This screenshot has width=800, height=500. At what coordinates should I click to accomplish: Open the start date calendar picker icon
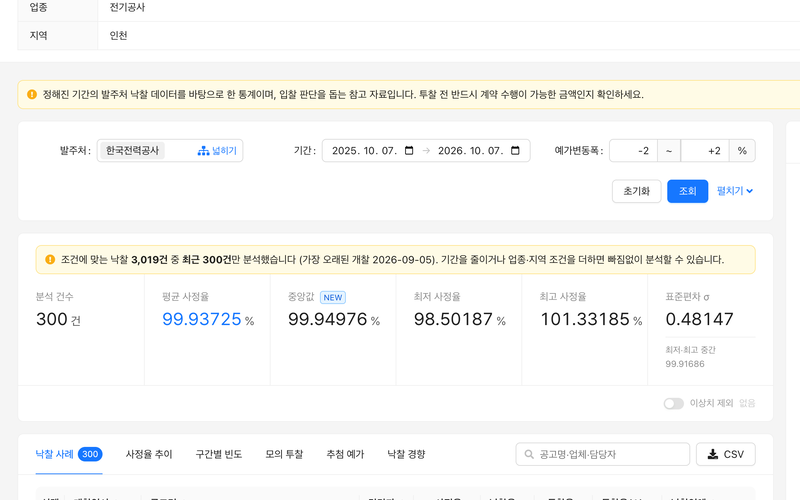pos(409,151)
